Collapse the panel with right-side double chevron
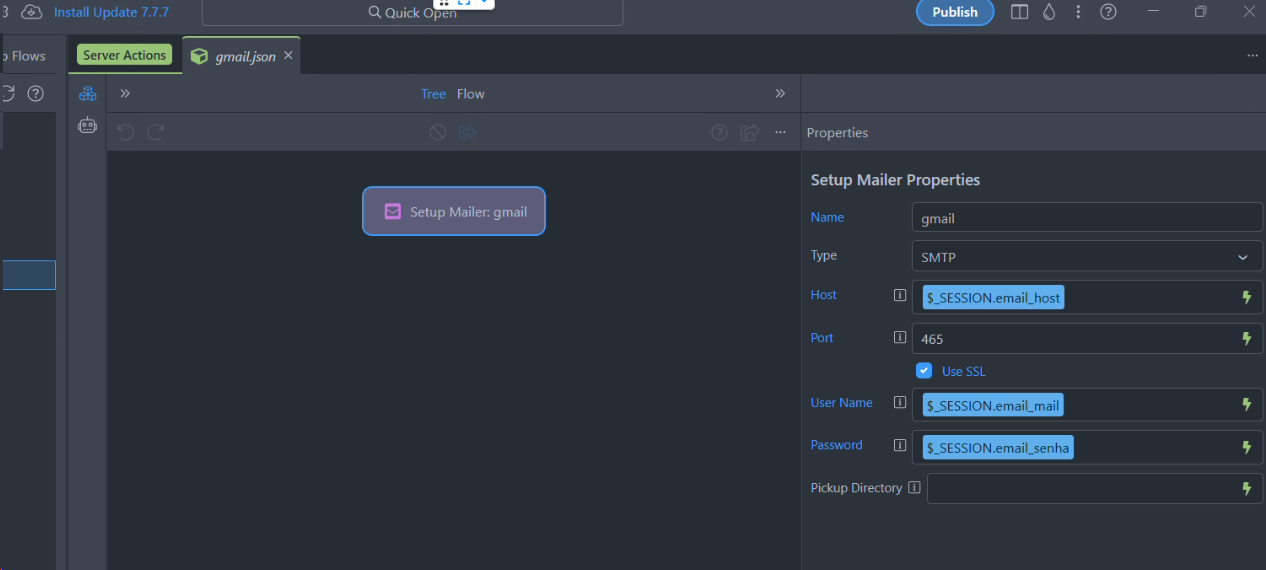 click(780, 94)
